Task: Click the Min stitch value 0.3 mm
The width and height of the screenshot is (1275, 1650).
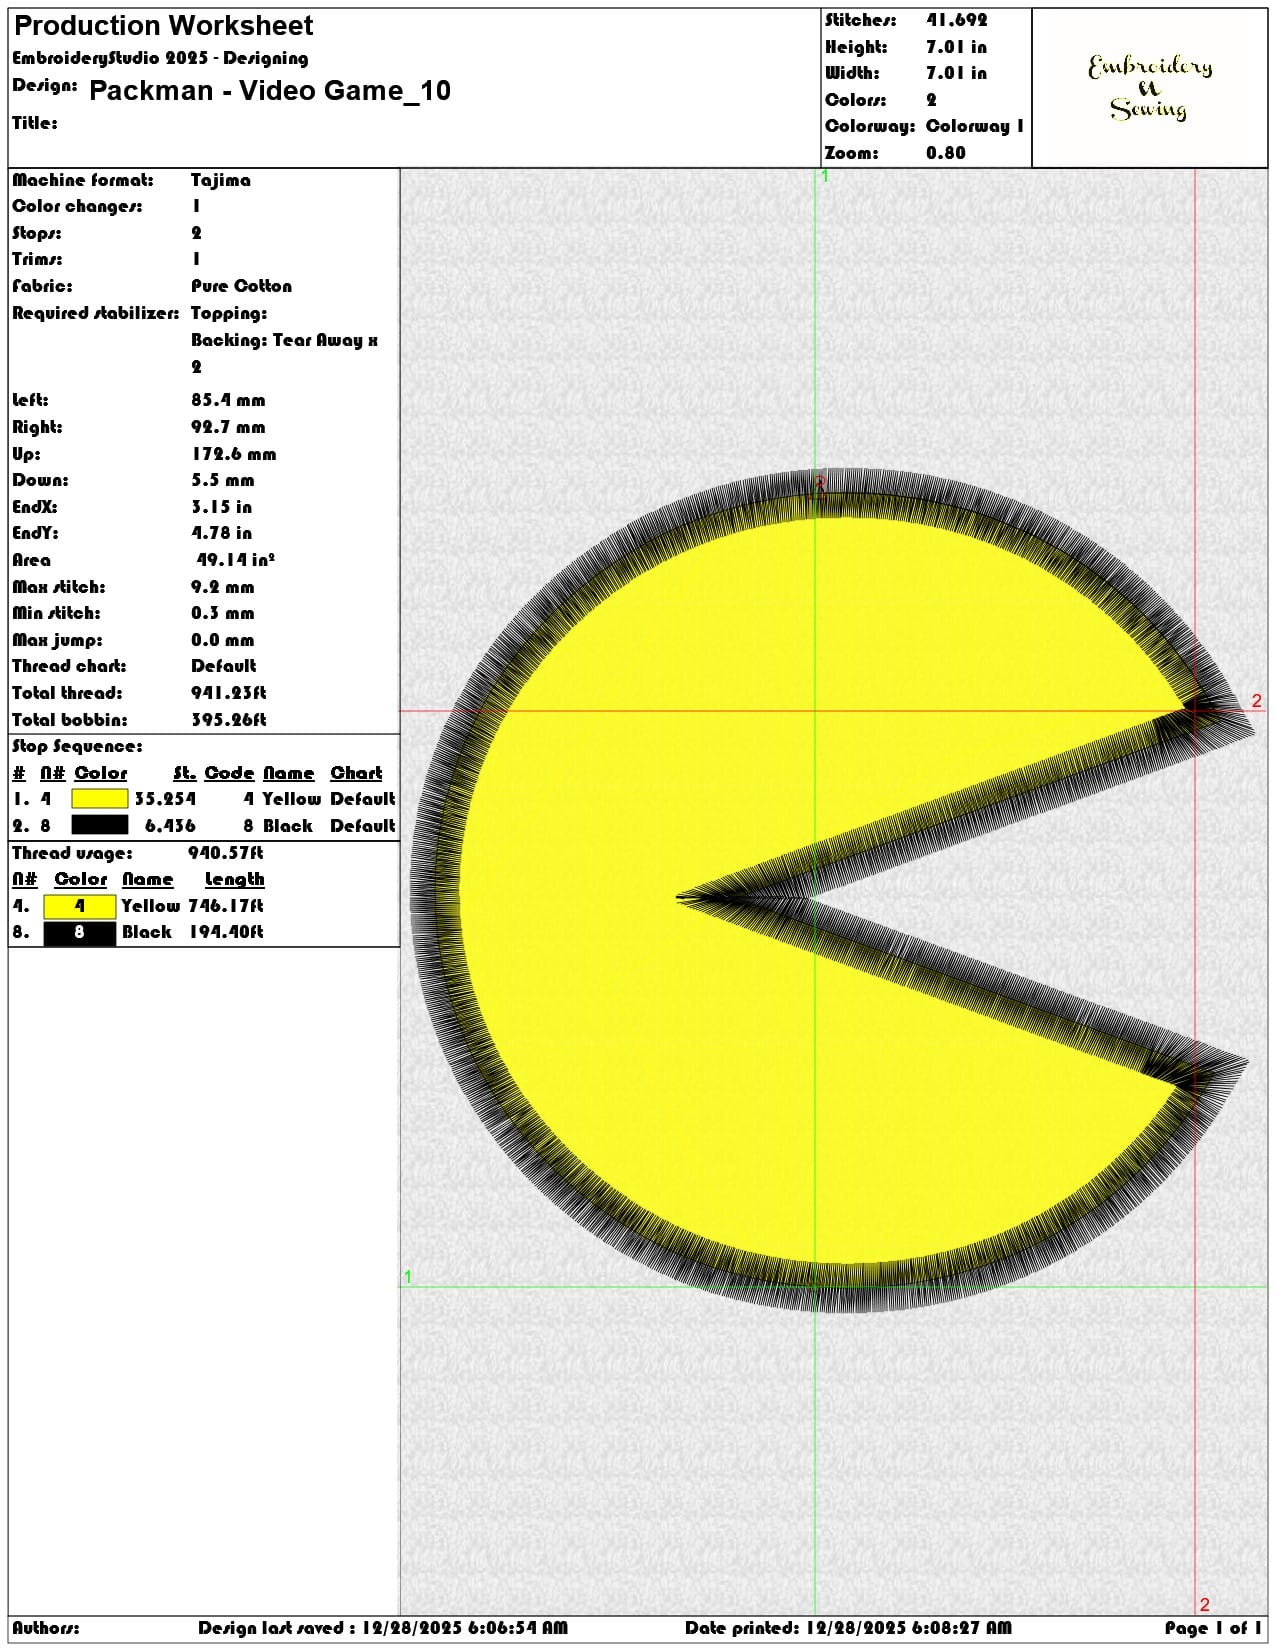Action: pos(223,613)
